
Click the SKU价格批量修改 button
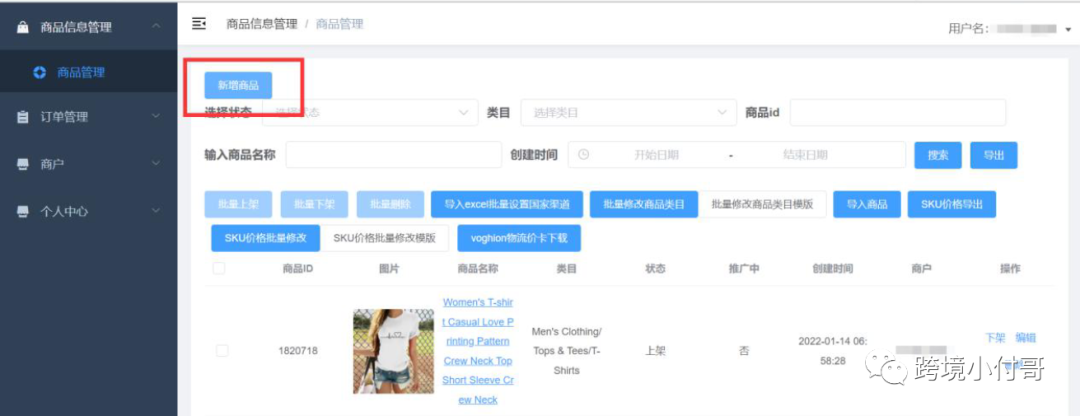pyautogui.click(x=266, y=238)
